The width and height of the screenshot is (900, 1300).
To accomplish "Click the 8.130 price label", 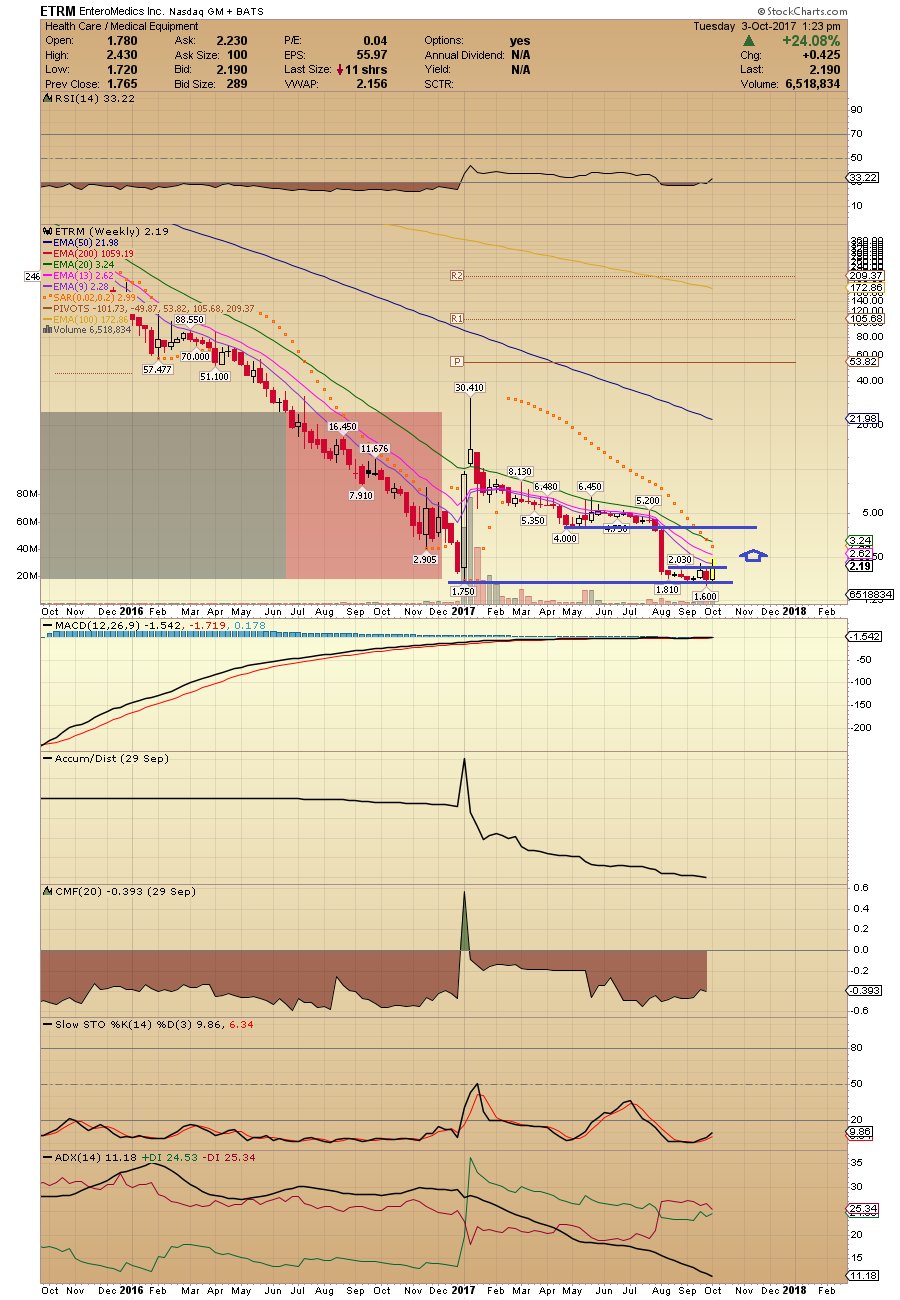I will [x=520, y=471].
